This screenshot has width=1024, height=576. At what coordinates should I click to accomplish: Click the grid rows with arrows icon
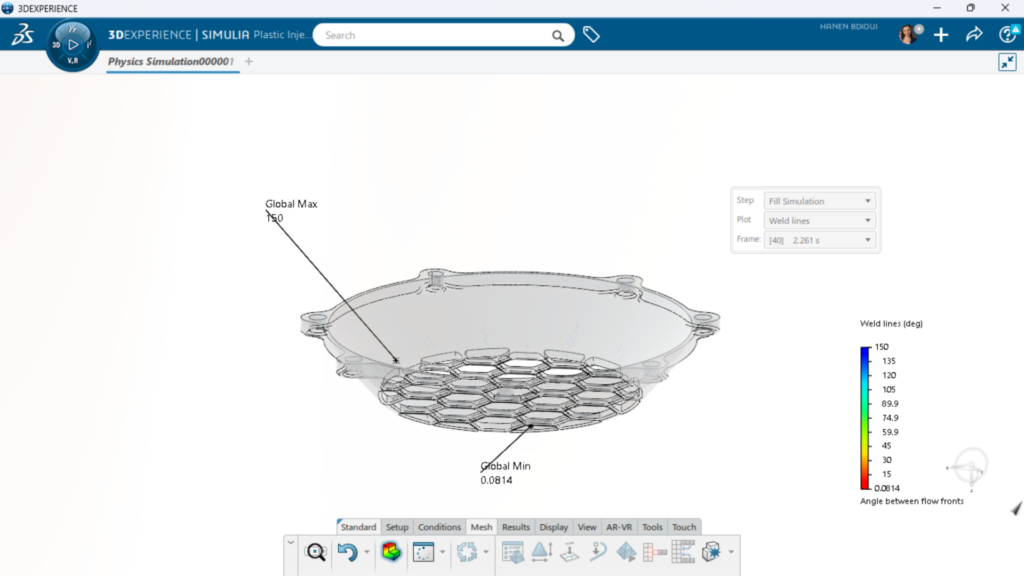pos(683,552)
